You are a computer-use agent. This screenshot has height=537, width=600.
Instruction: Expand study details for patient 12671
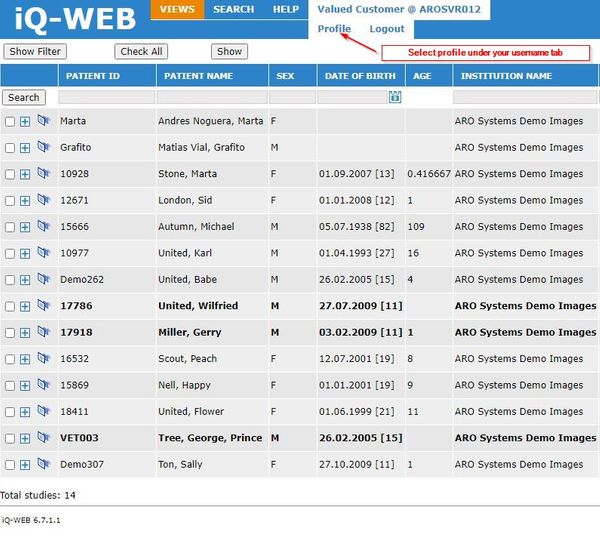point(25,201)
